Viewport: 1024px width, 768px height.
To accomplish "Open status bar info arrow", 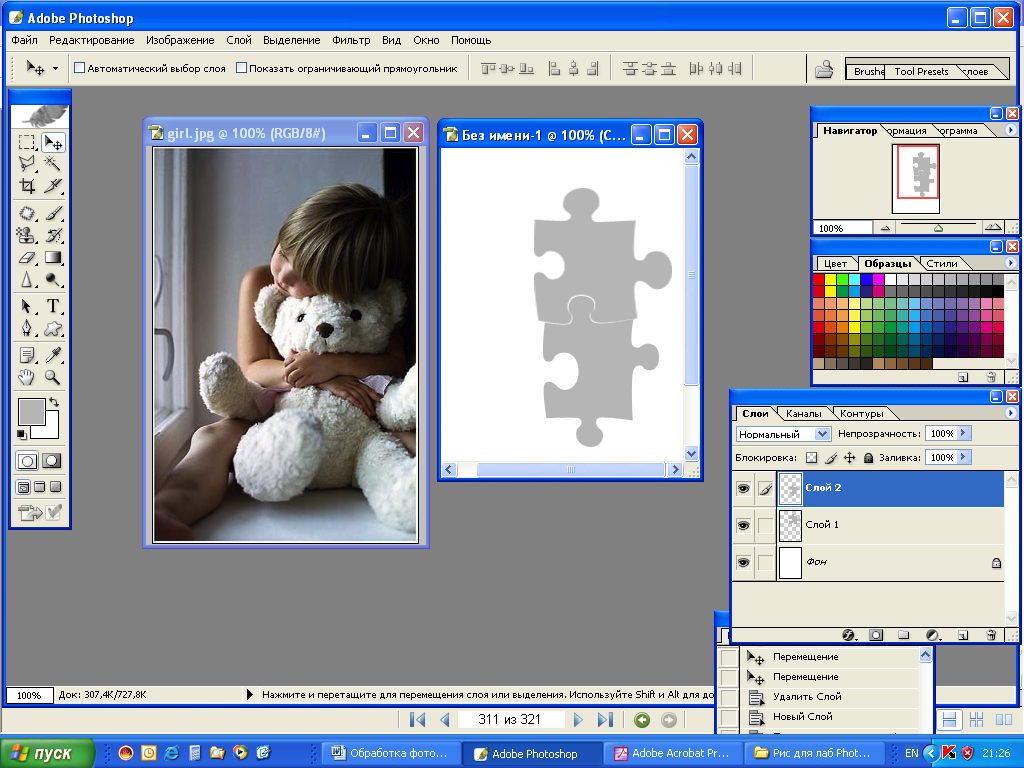I will click(249, 695).
